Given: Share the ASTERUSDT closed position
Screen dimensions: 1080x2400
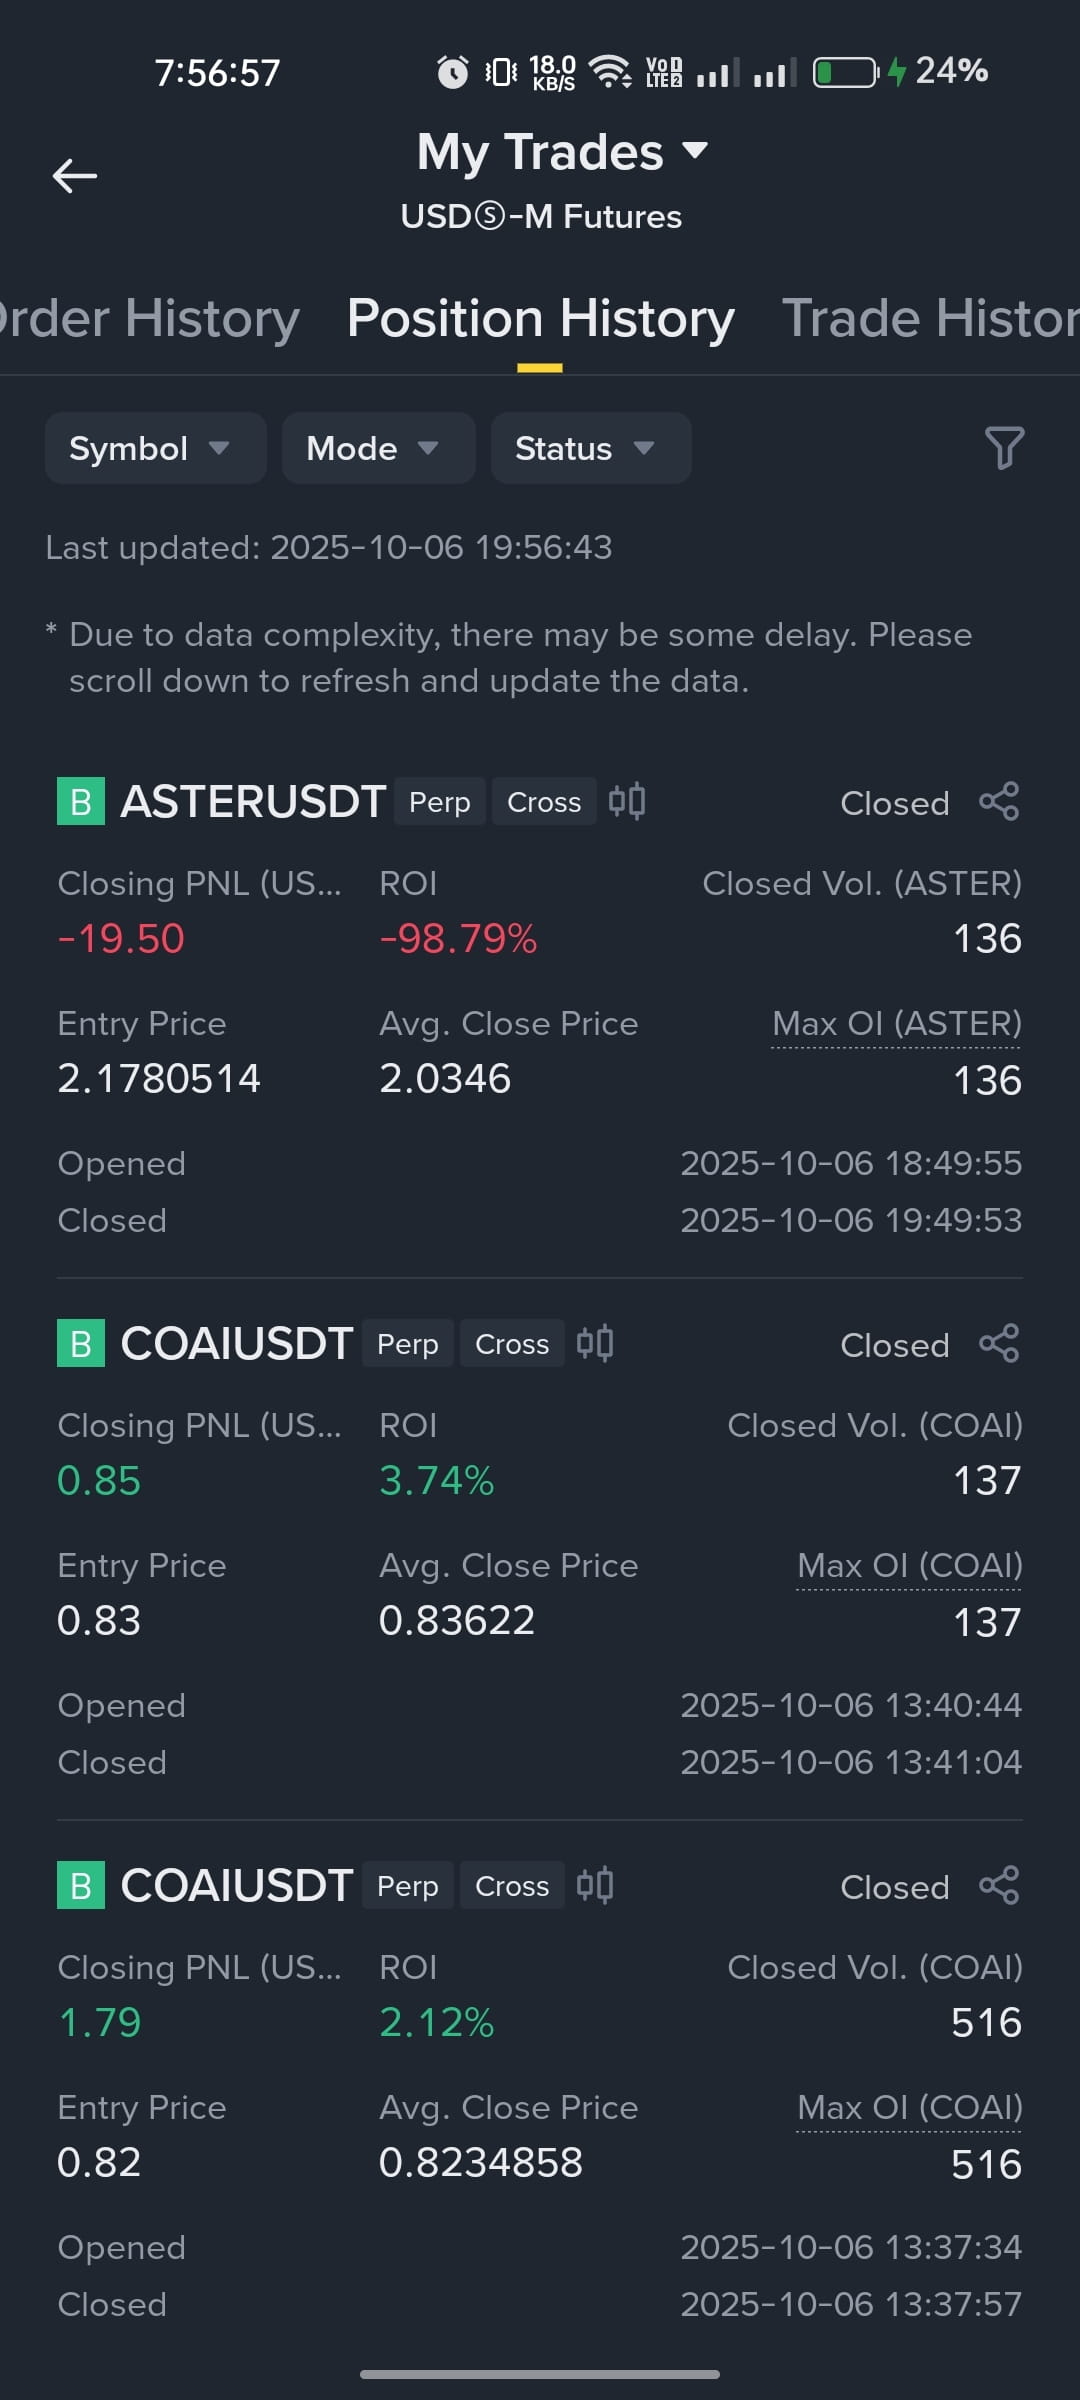Looking at the screenshot, I should tap(999, 802).
